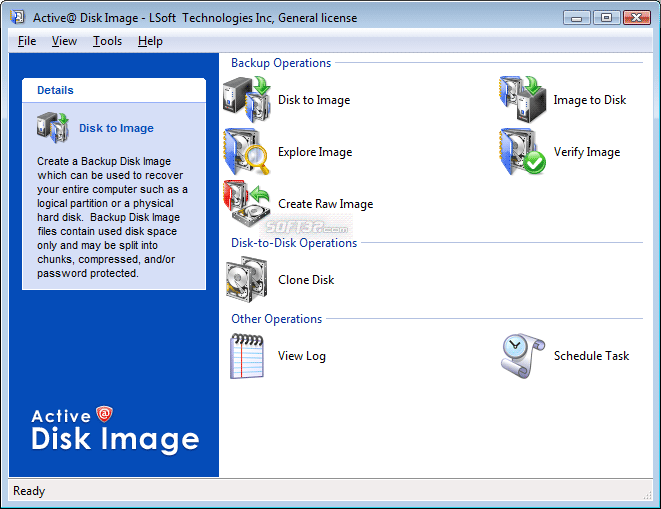The height and width of the screenshot is (509, 661).
Task: Click the Schedule Task clock scroll icon
Action: click(523, 355)
